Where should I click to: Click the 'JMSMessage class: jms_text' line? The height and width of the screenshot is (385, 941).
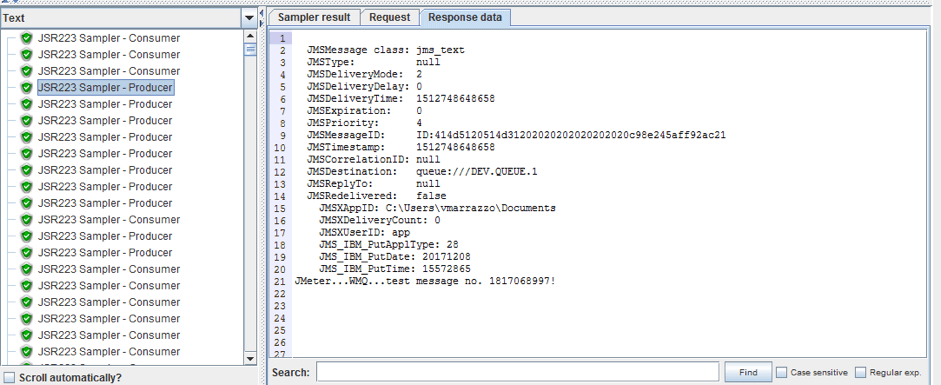[385, 50]
